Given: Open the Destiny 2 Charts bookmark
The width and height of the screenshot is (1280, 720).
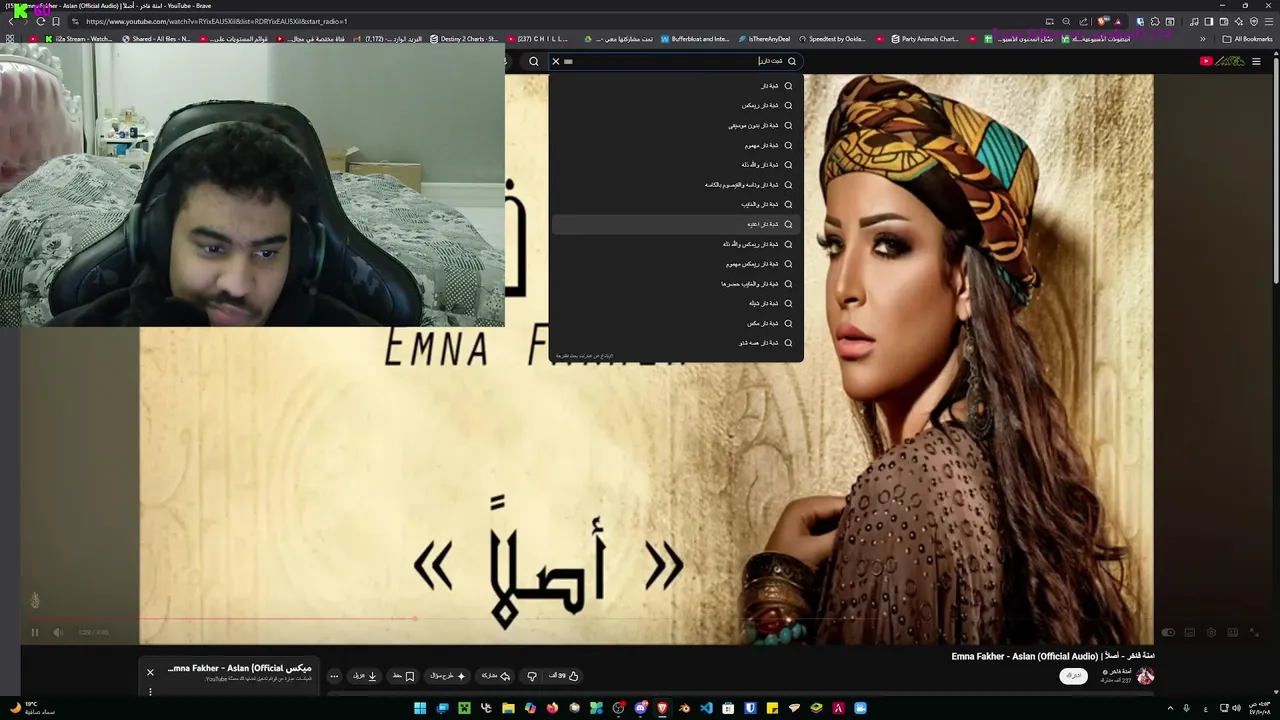Looking at the screenshot, I should 464,39.
